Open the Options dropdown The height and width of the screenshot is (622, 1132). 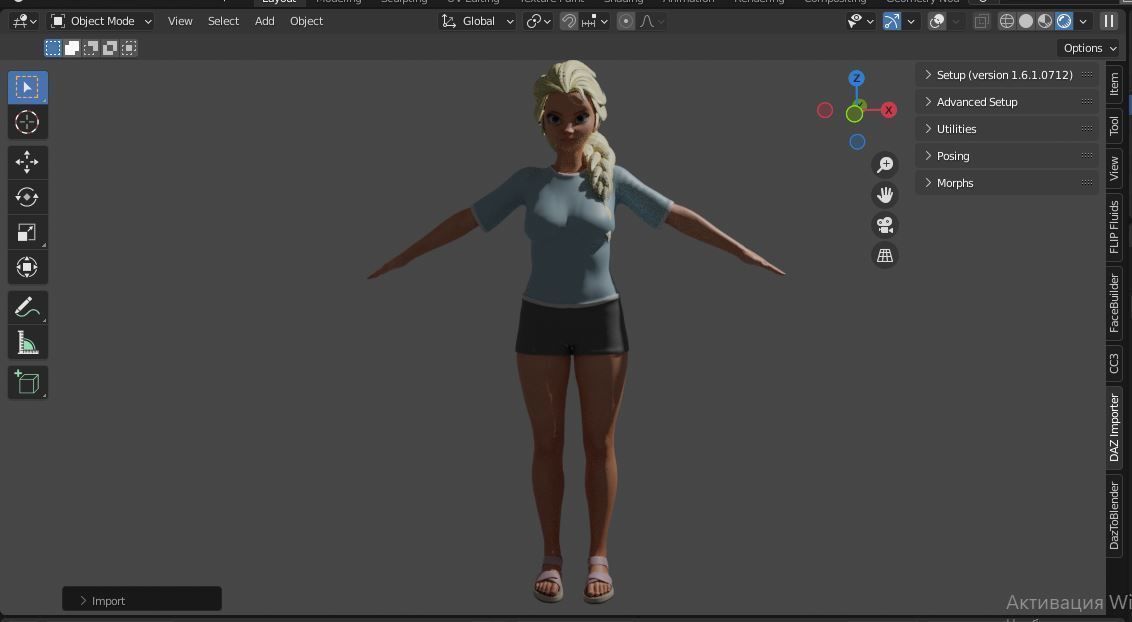tap(1089, 48)
